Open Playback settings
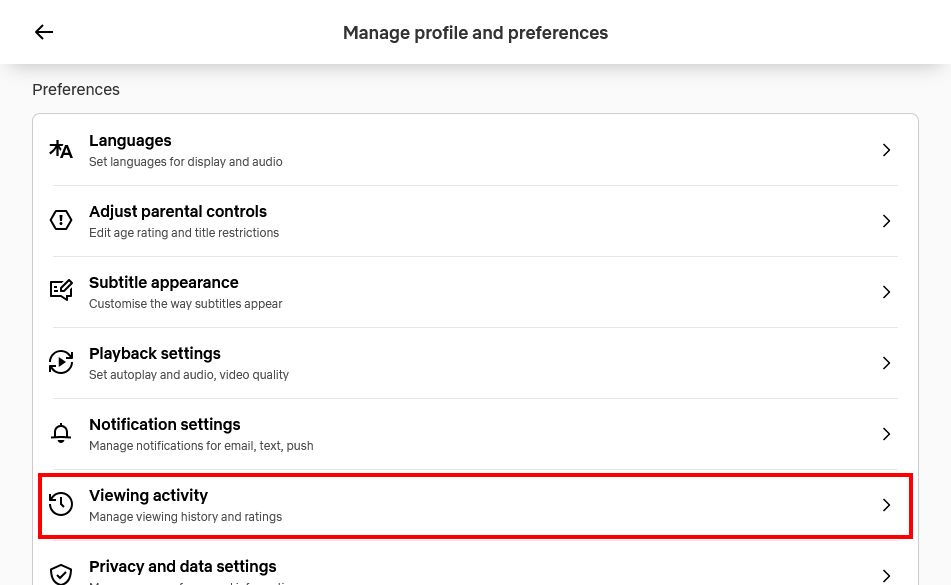This screenshot has height=585, width=951. point(475,363)
